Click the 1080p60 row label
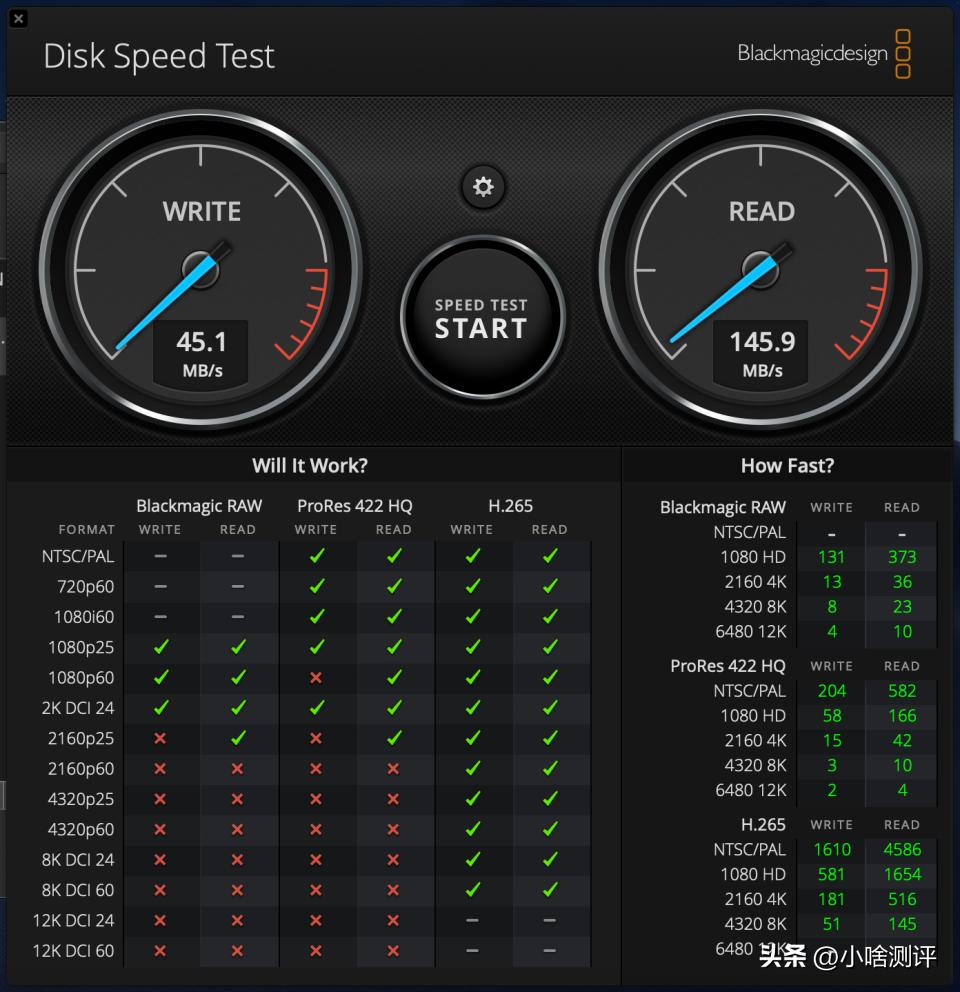The image size is (960, 992). point(81,678)
